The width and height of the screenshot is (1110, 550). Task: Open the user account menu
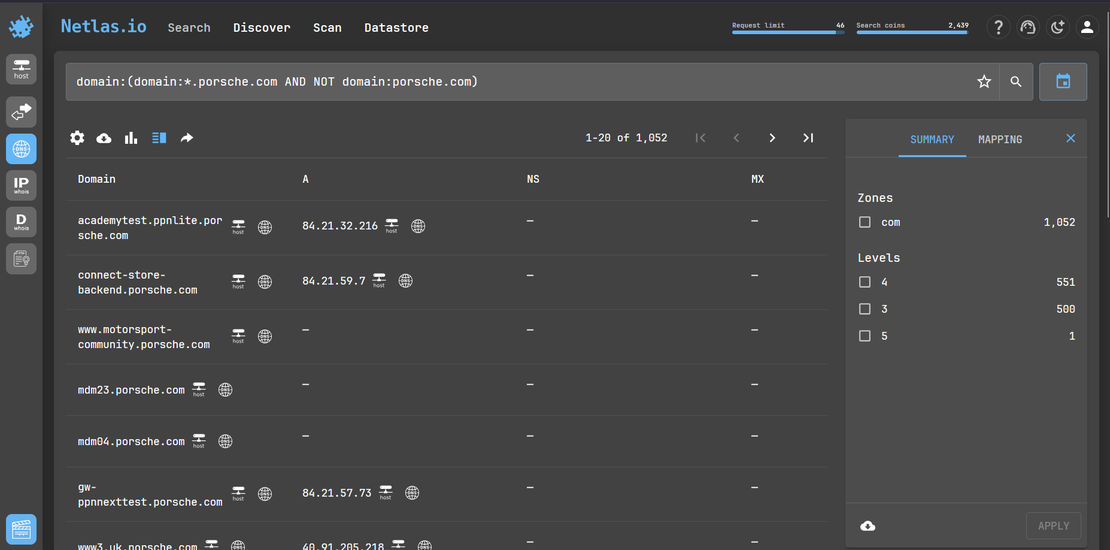[x=1087, y=28]
